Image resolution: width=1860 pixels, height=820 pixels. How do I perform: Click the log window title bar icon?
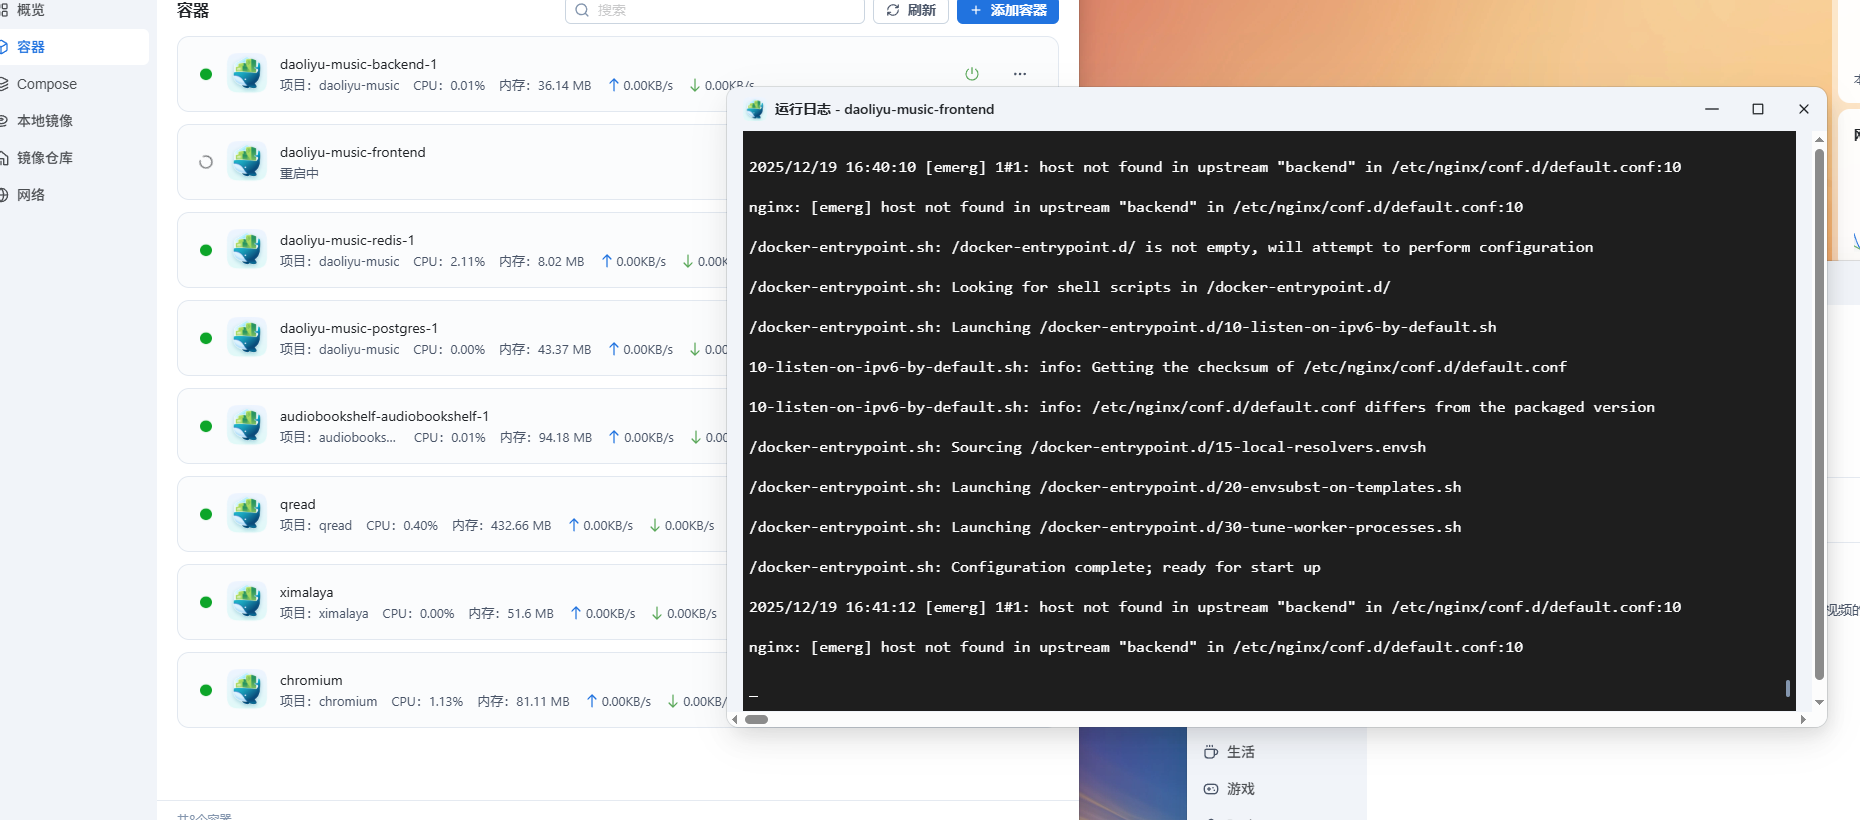(x=755, y=109)
